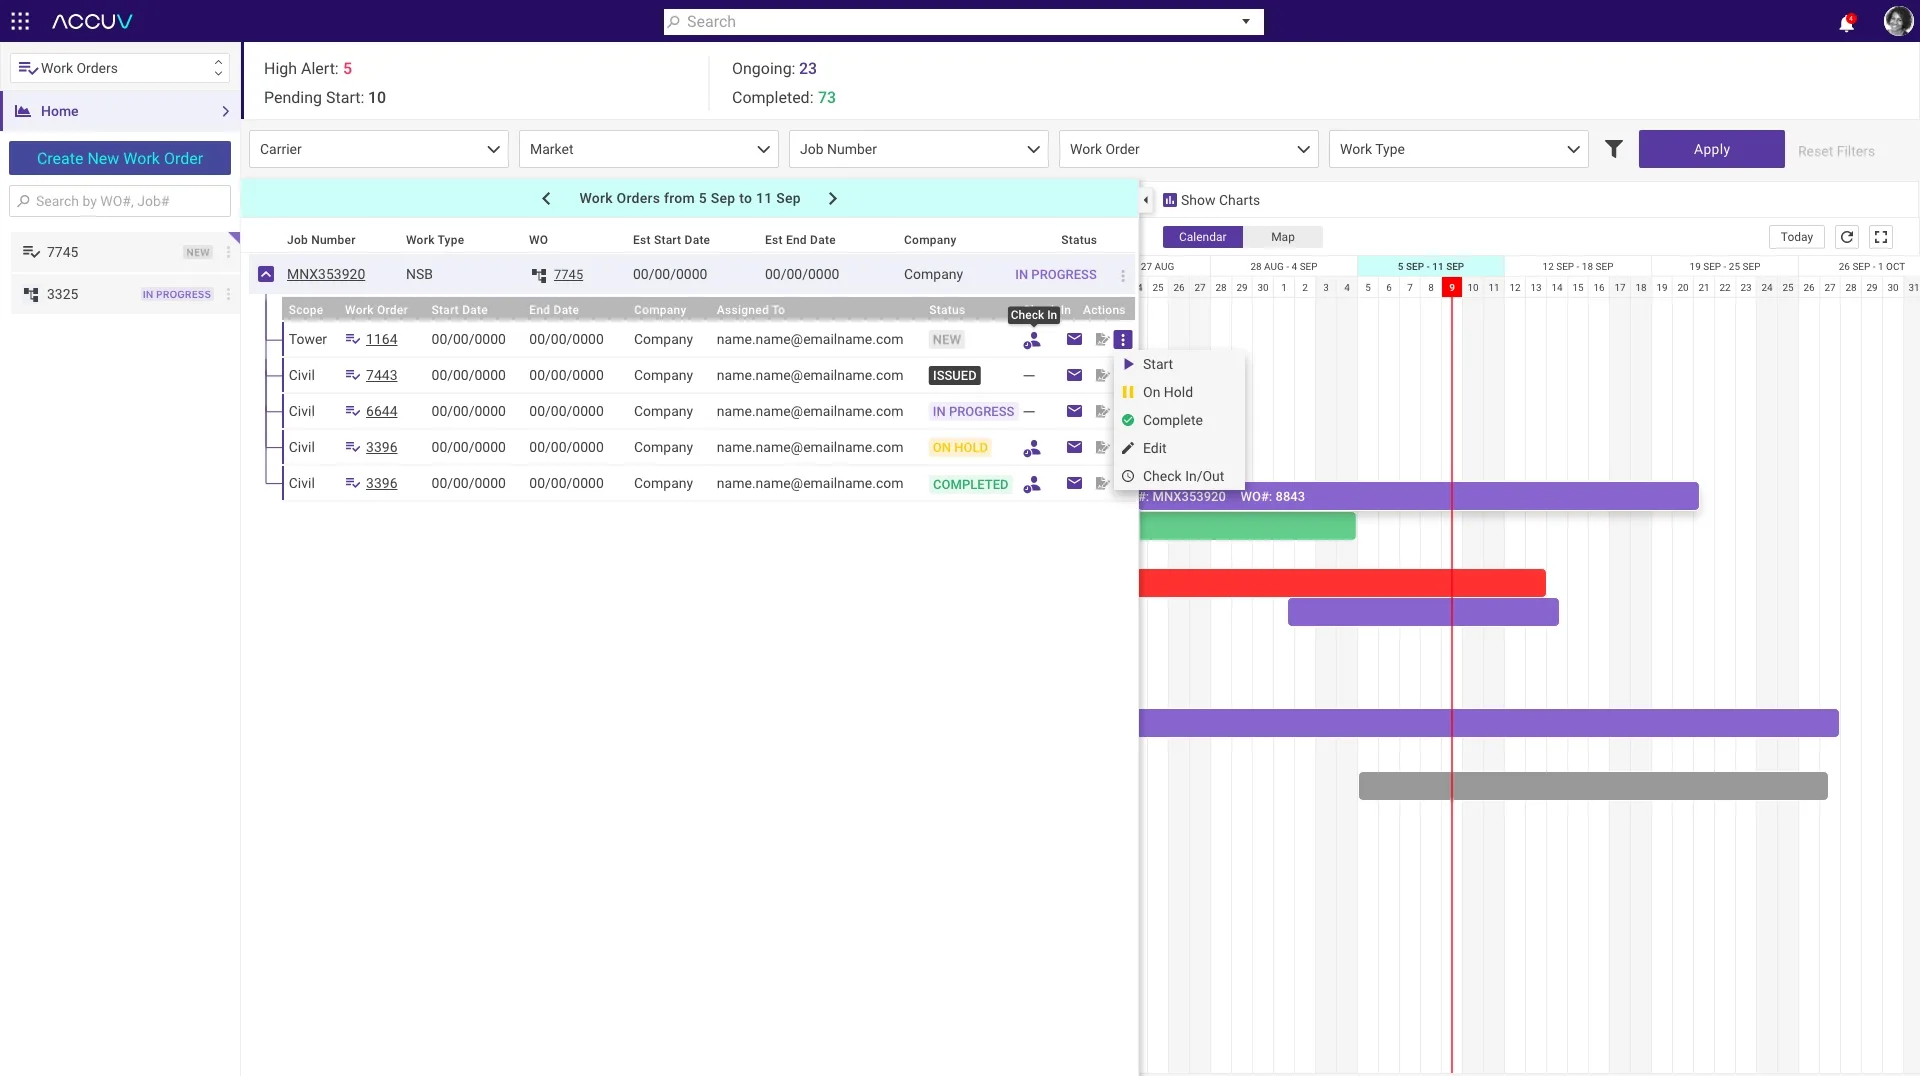Switch to the Map tab

click(1282, 237)
